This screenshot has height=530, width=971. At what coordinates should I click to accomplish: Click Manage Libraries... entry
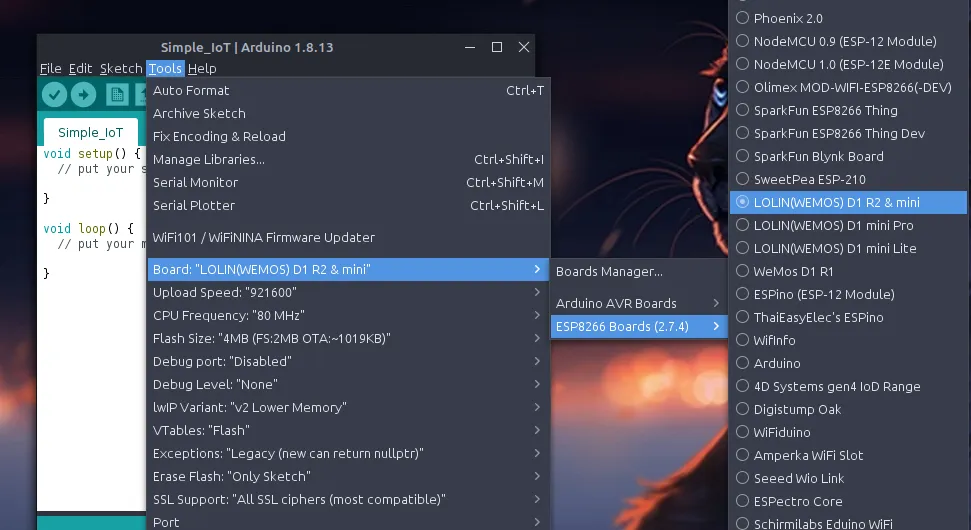tap(209, 160)
